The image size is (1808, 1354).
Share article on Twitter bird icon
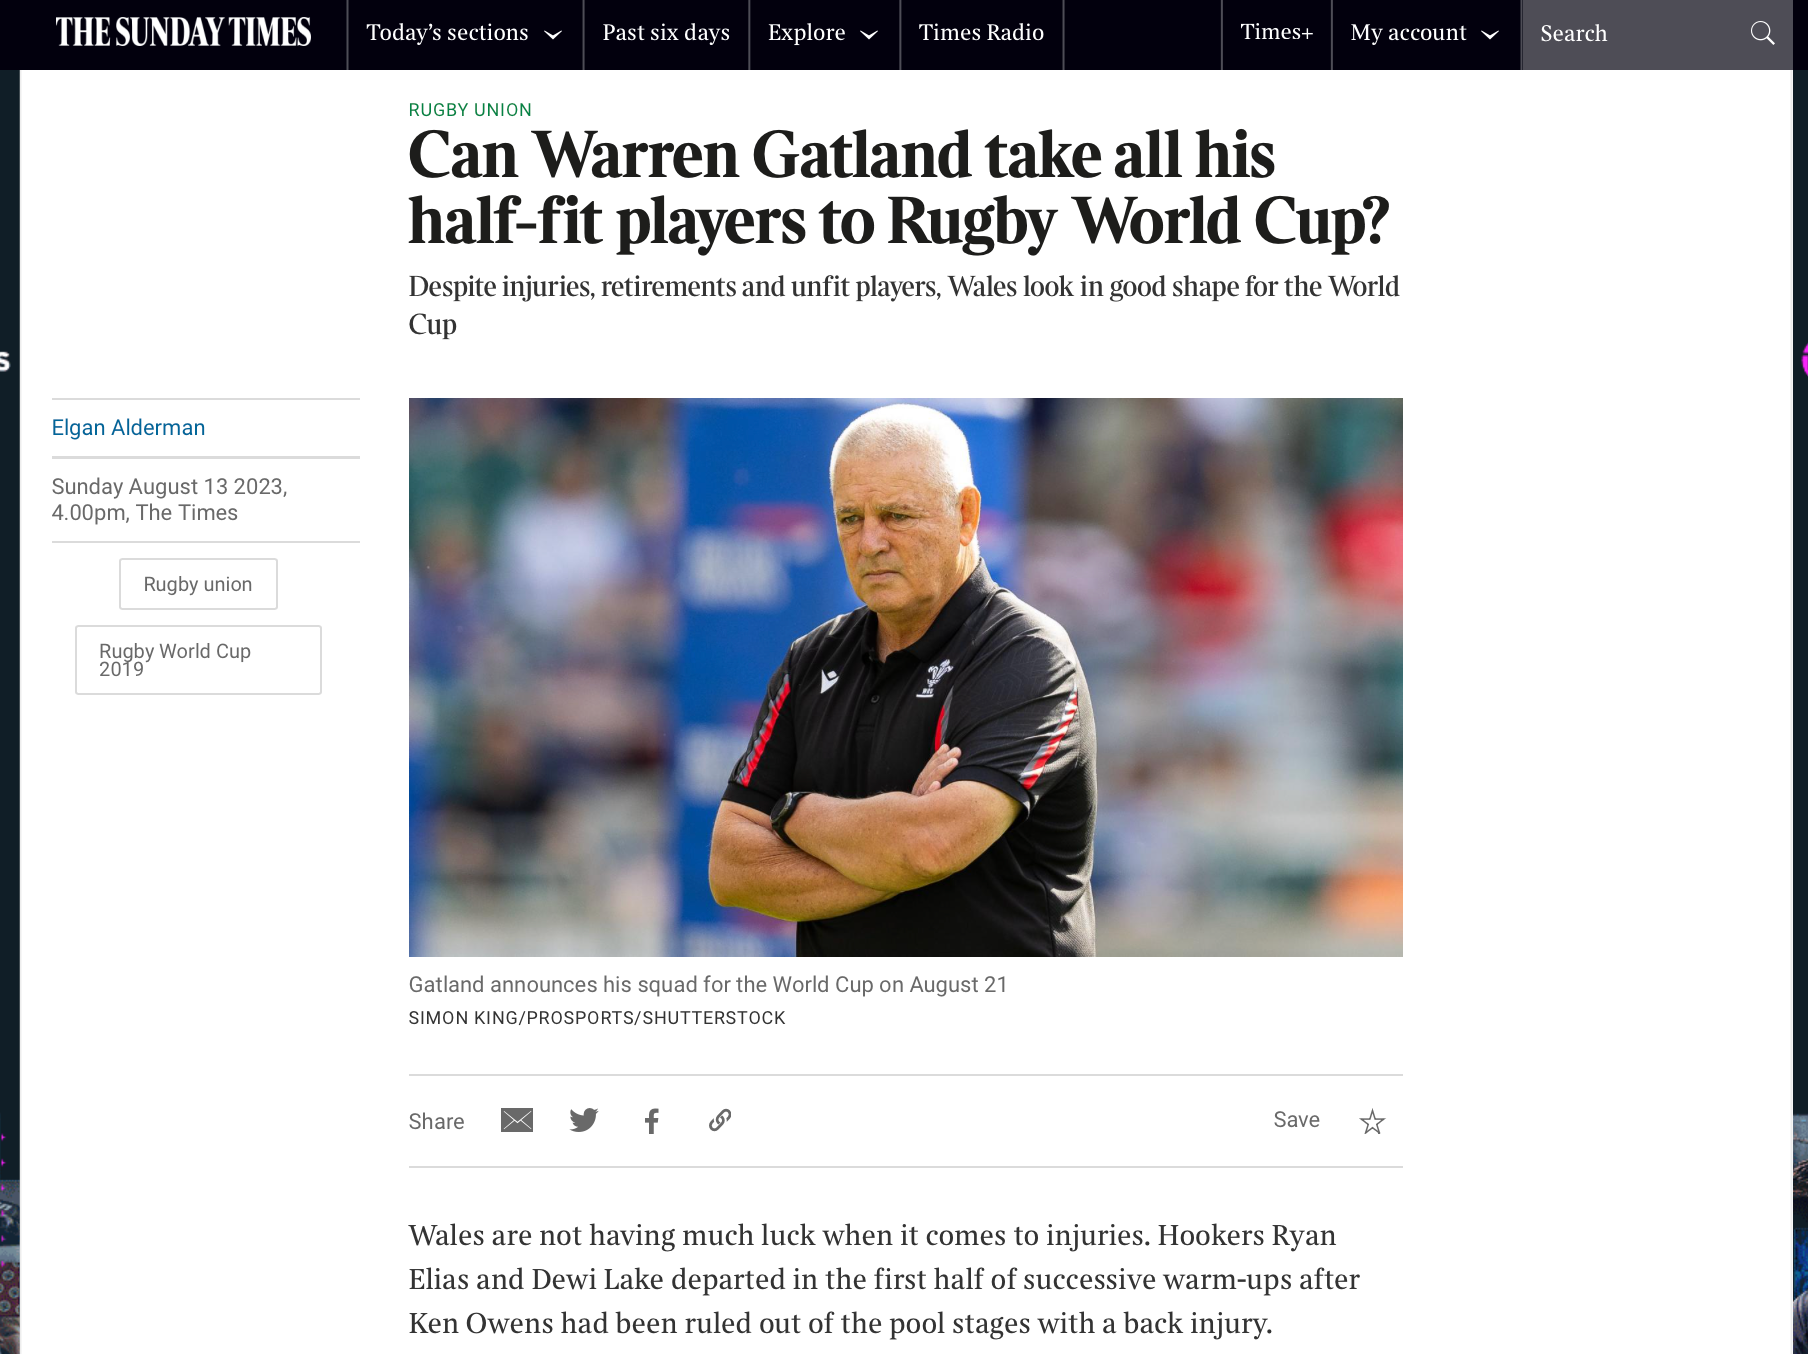[x=584, y=1120]
